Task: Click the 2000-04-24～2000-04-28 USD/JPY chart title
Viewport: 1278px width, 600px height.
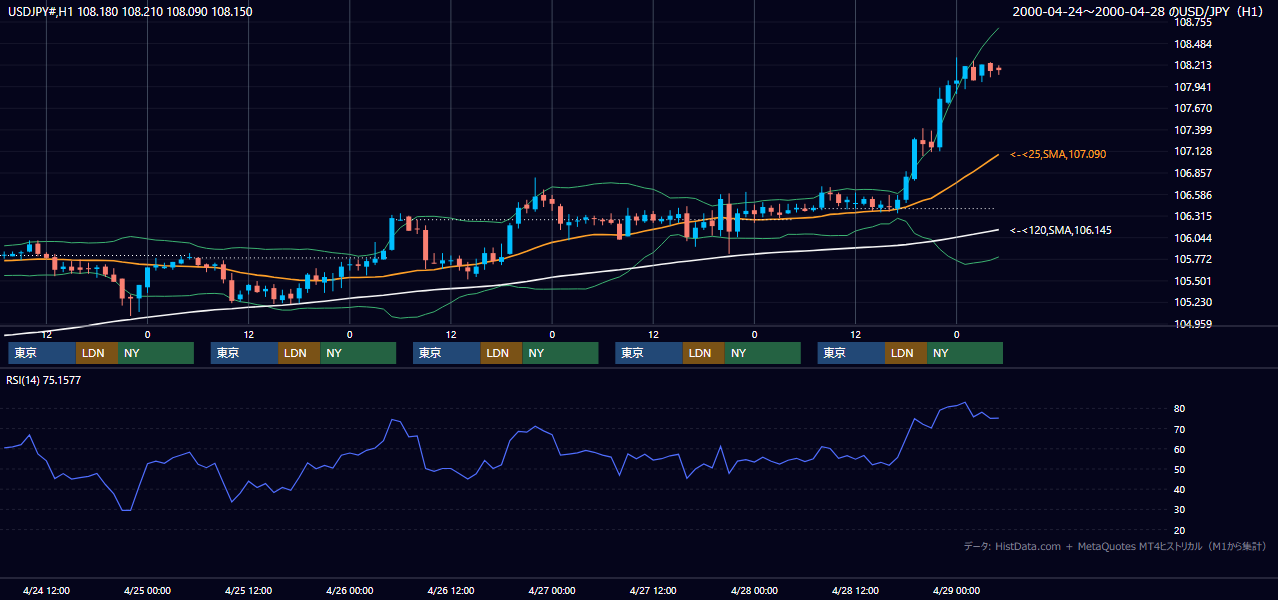Action: 1139,11
